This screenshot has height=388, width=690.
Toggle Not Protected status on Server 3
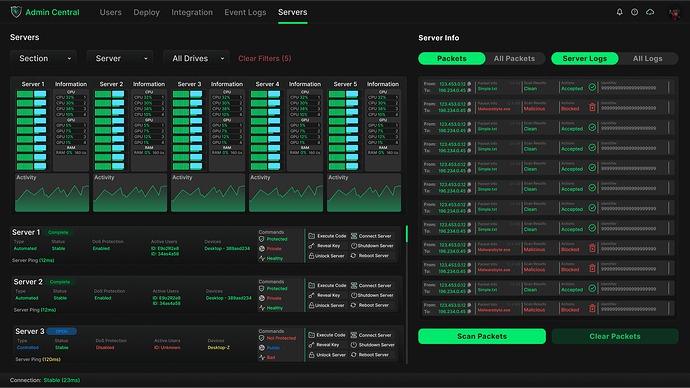[x=277, y=338]
